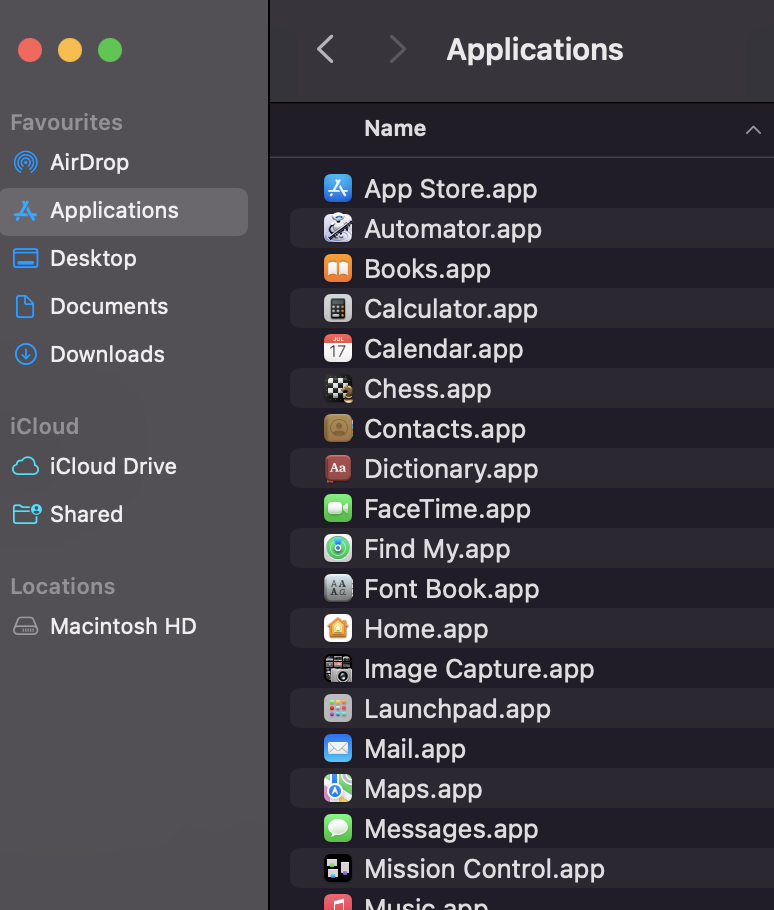Select the Maps app icon
774x910 pixels.
pyautogui.click(x=338, y=788)
